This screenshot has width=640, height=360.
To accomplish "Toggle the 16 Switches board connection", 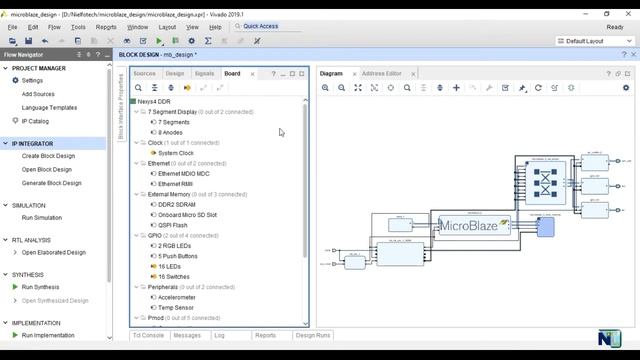I will click(x=153, y=277).
